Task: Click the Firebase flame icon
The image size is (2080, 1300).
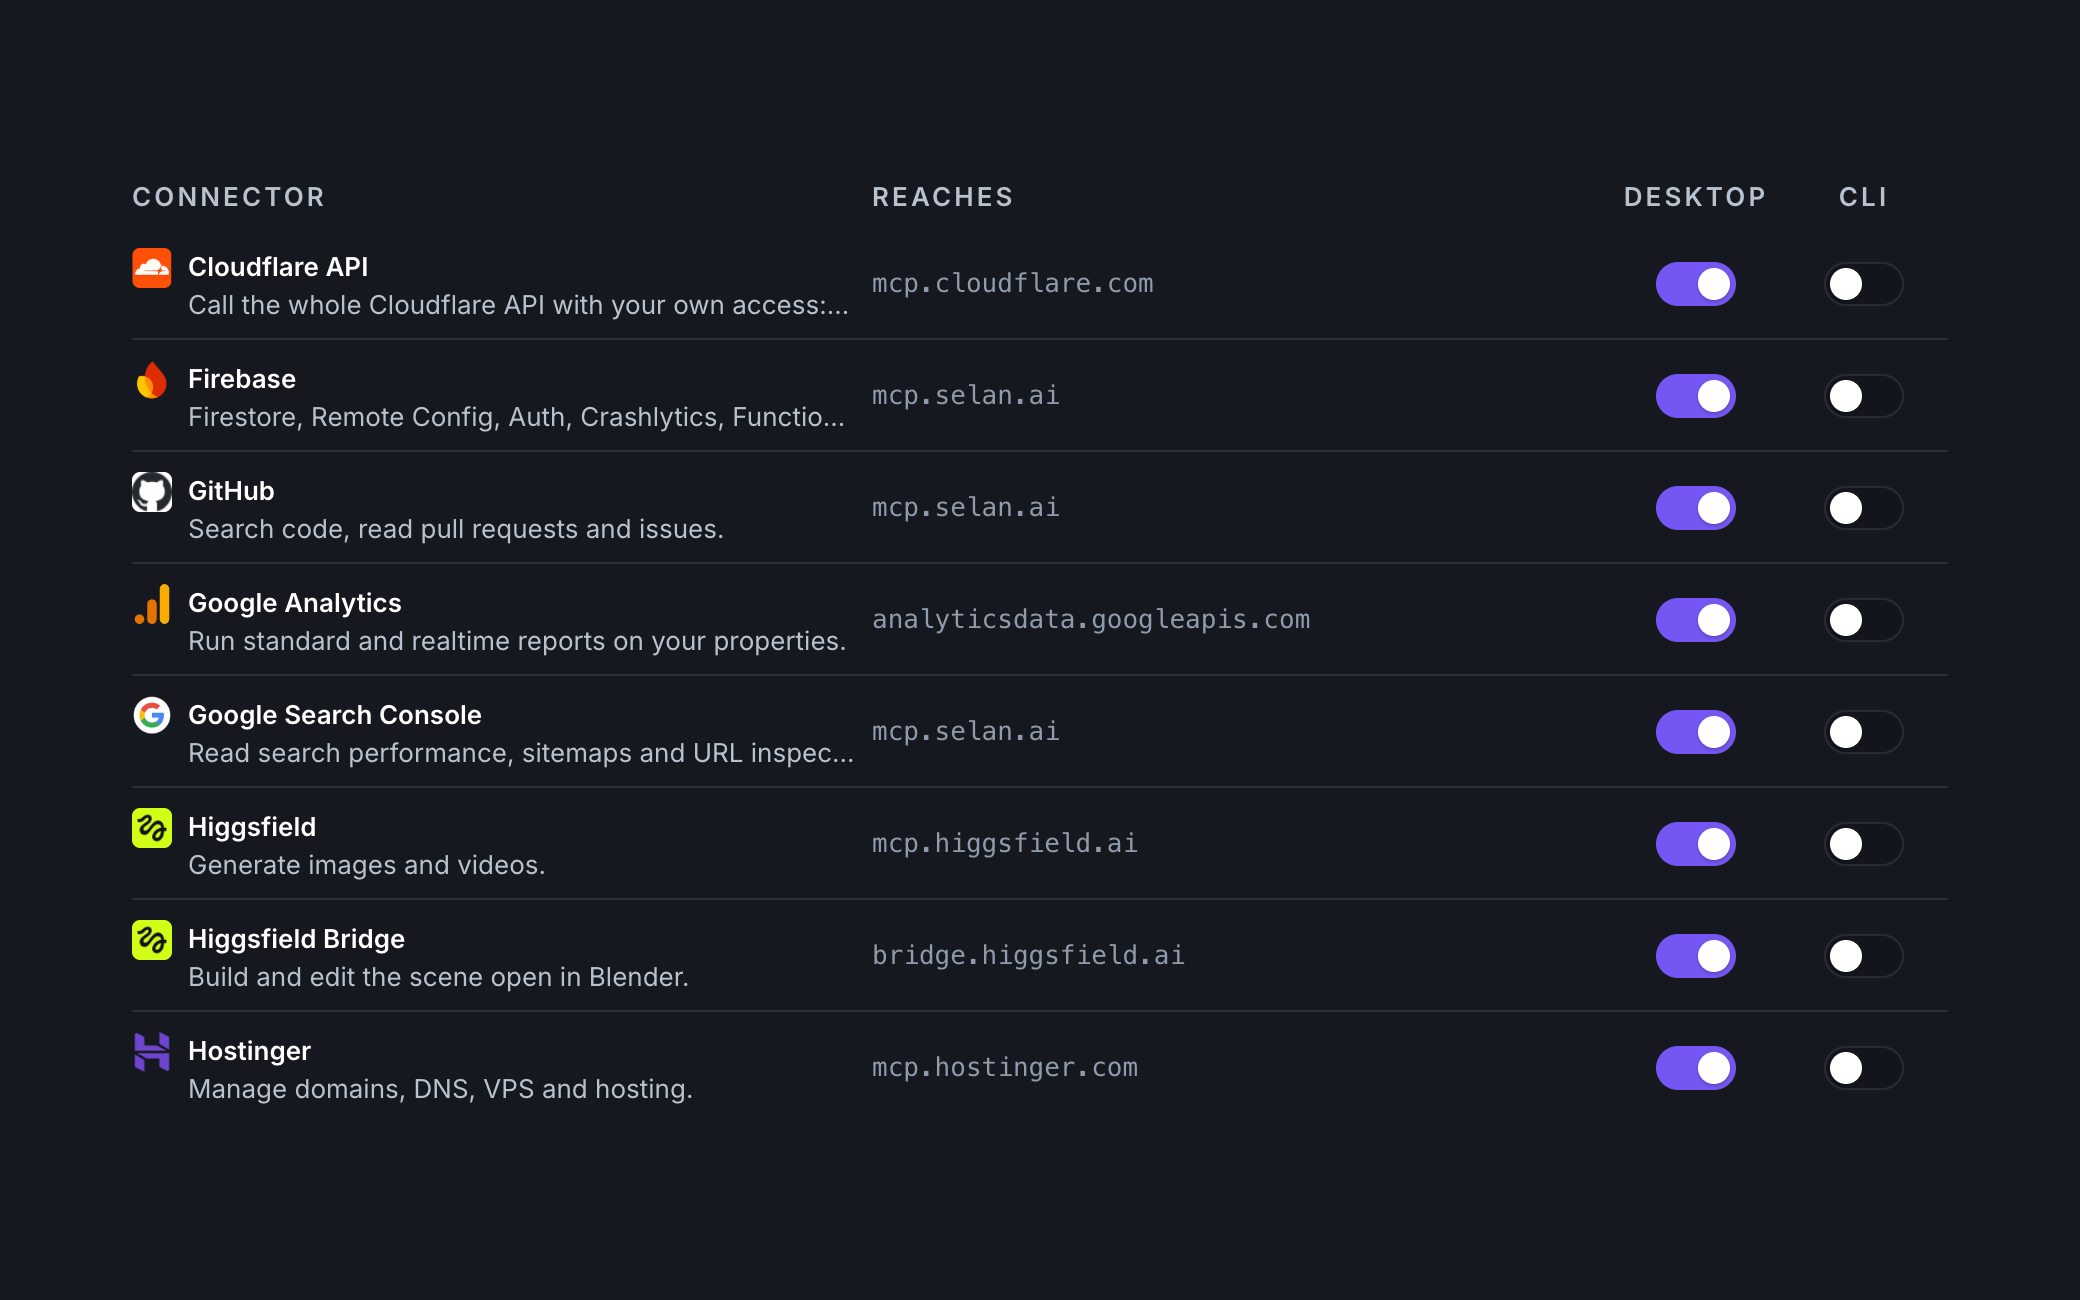Action: [x=152, y=380]
